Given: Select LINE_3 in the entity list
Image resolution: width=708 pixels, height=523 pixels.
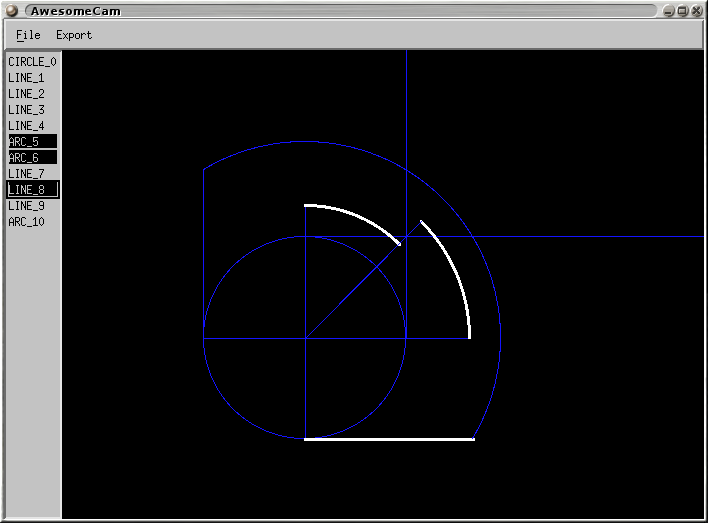Looking at the screenshot, I should 33,110.
